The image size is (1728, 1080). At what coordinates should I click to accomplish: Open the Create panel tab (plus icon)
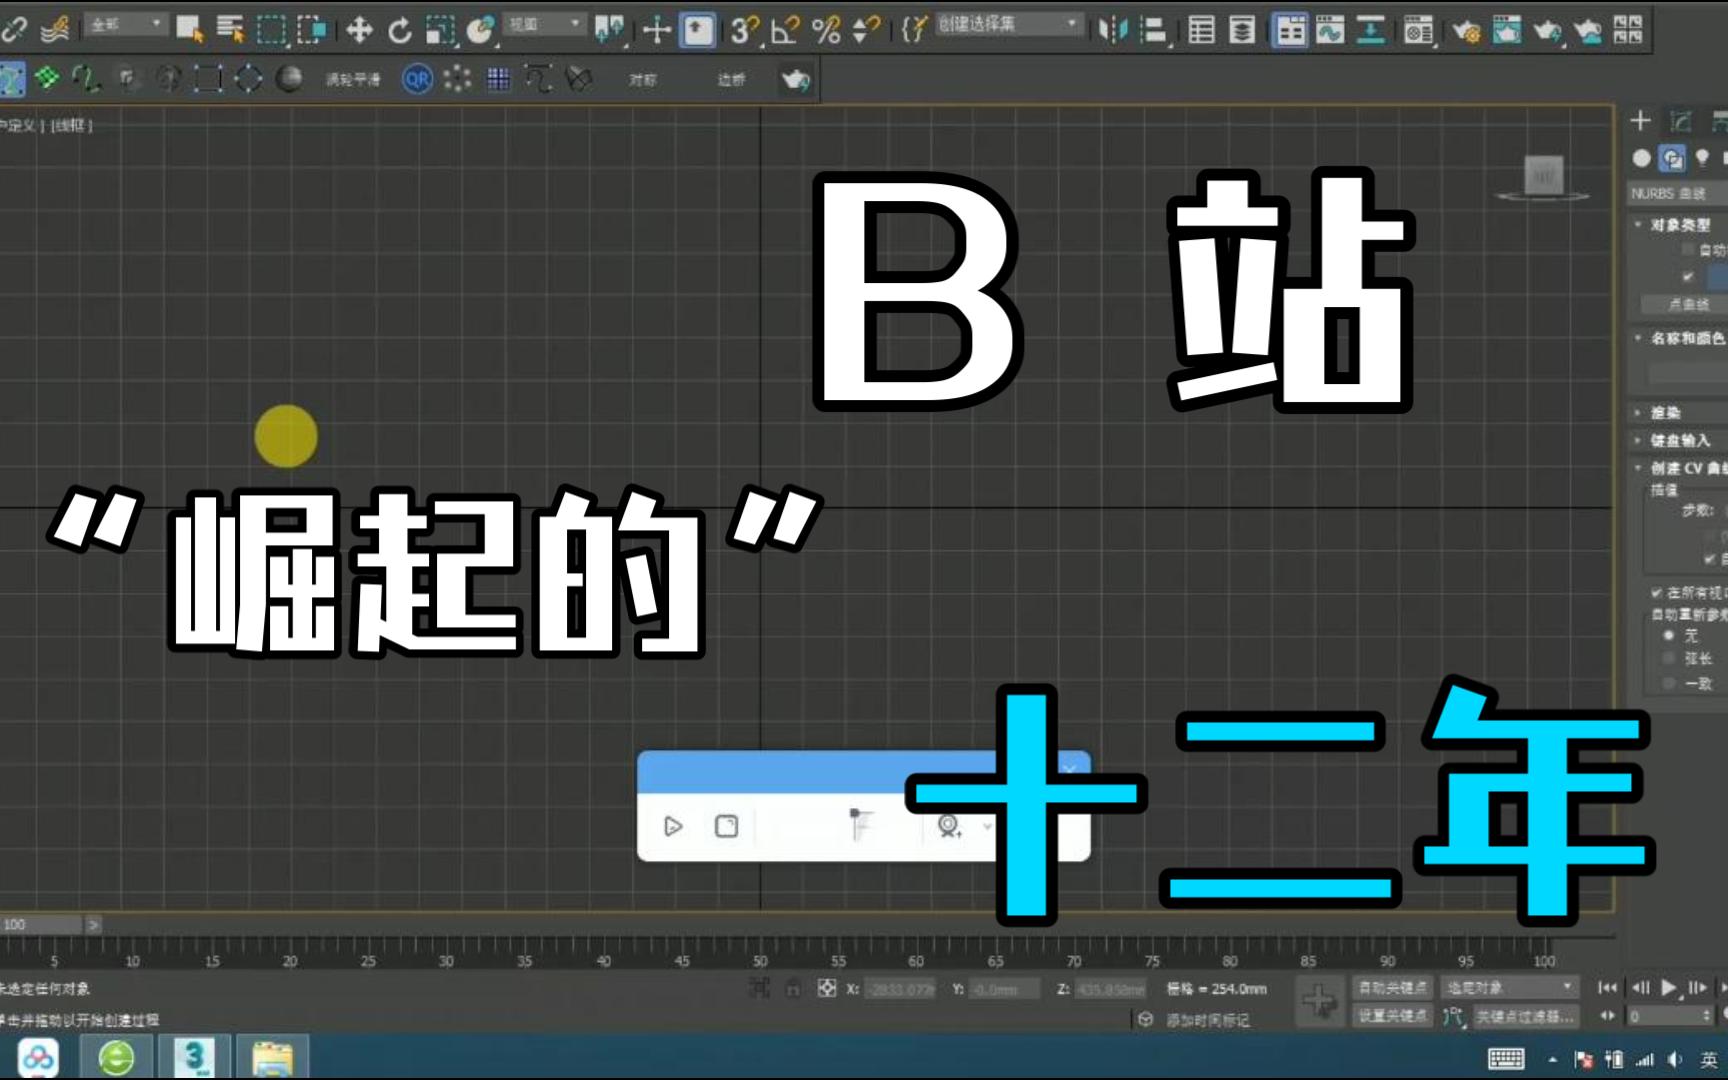1640,121
